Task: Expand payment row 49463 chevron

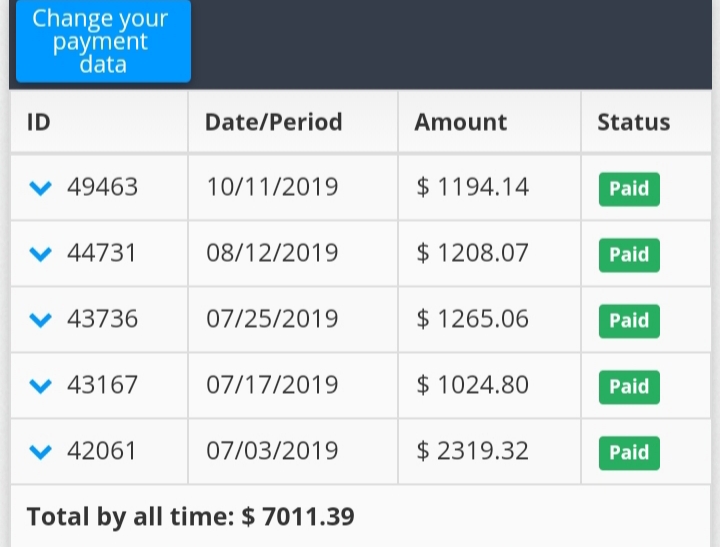Action: pos(40,188)
